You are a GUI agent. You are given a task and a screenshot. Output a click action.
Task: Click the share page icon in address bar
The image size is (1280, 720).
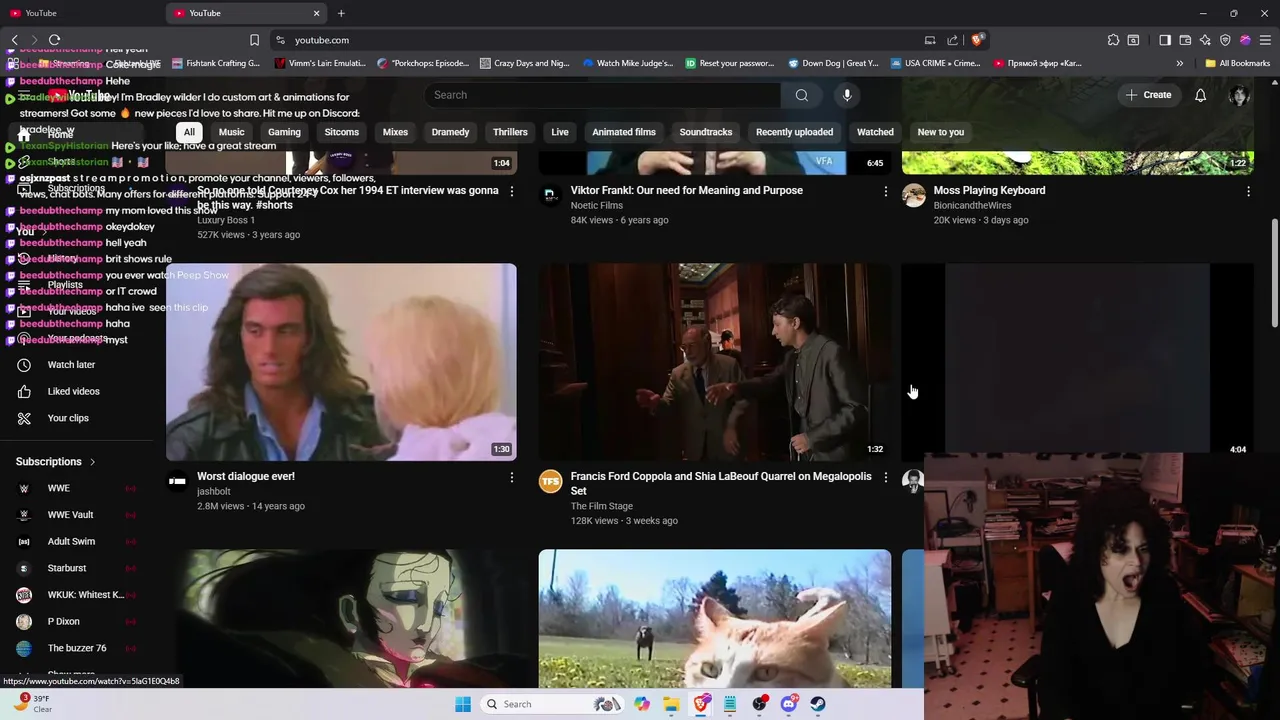coord(953,40)
